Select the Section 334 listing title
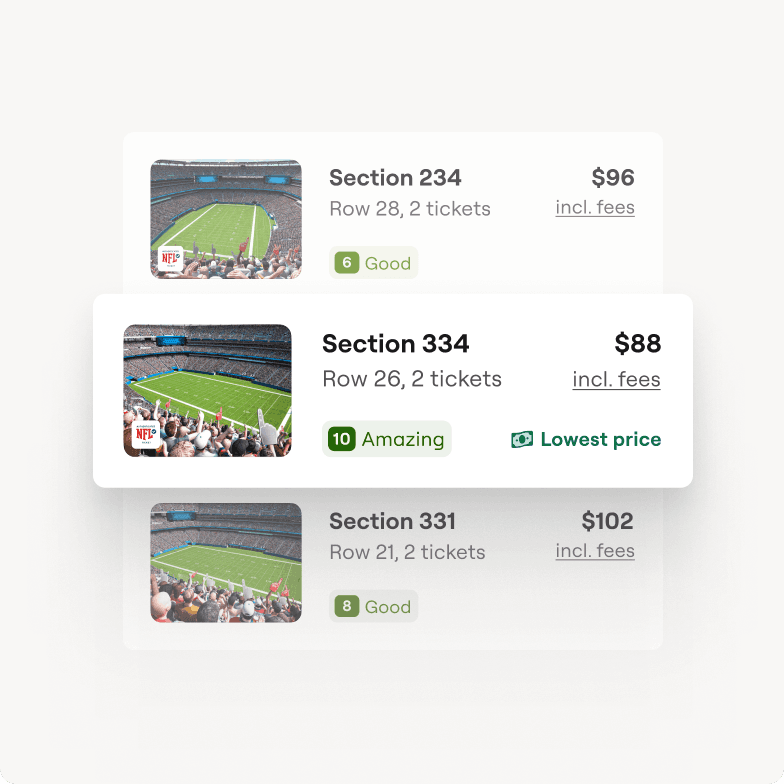 point(395,344)
